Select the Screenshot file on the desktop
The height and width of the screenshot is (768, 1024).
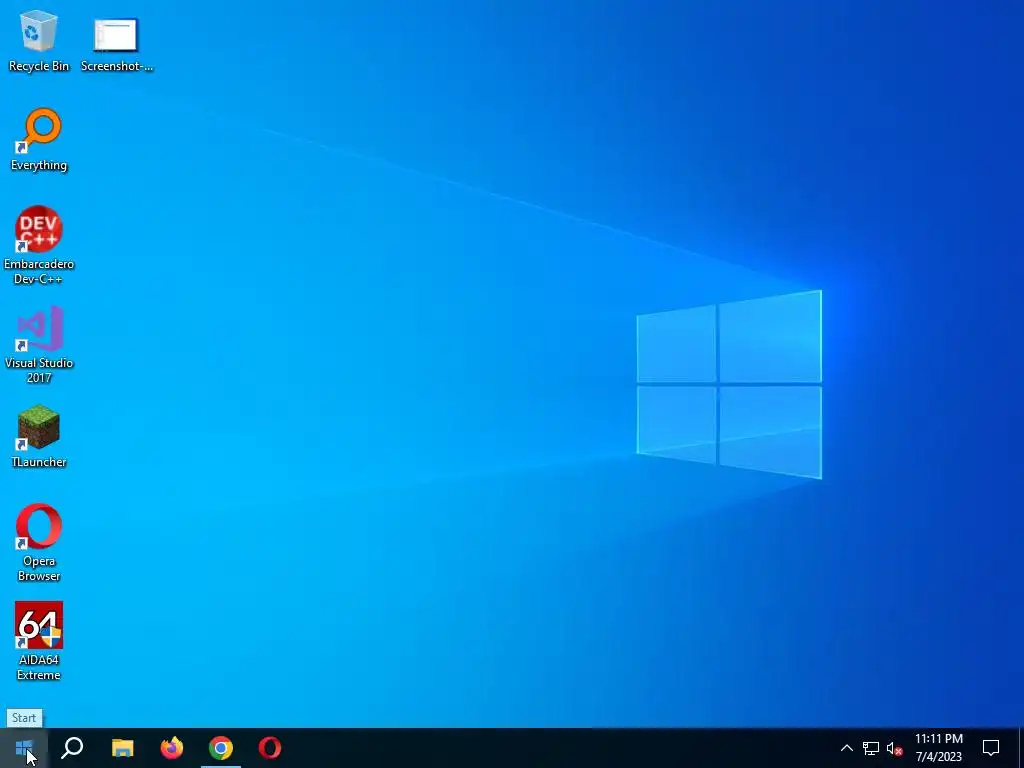point(116,43)
